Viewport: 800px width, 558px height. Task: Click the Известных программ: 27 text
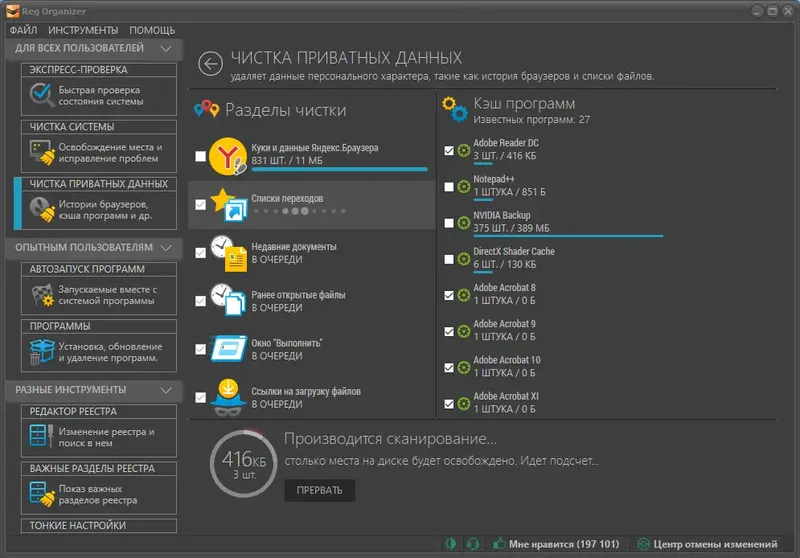coord(531,120)
